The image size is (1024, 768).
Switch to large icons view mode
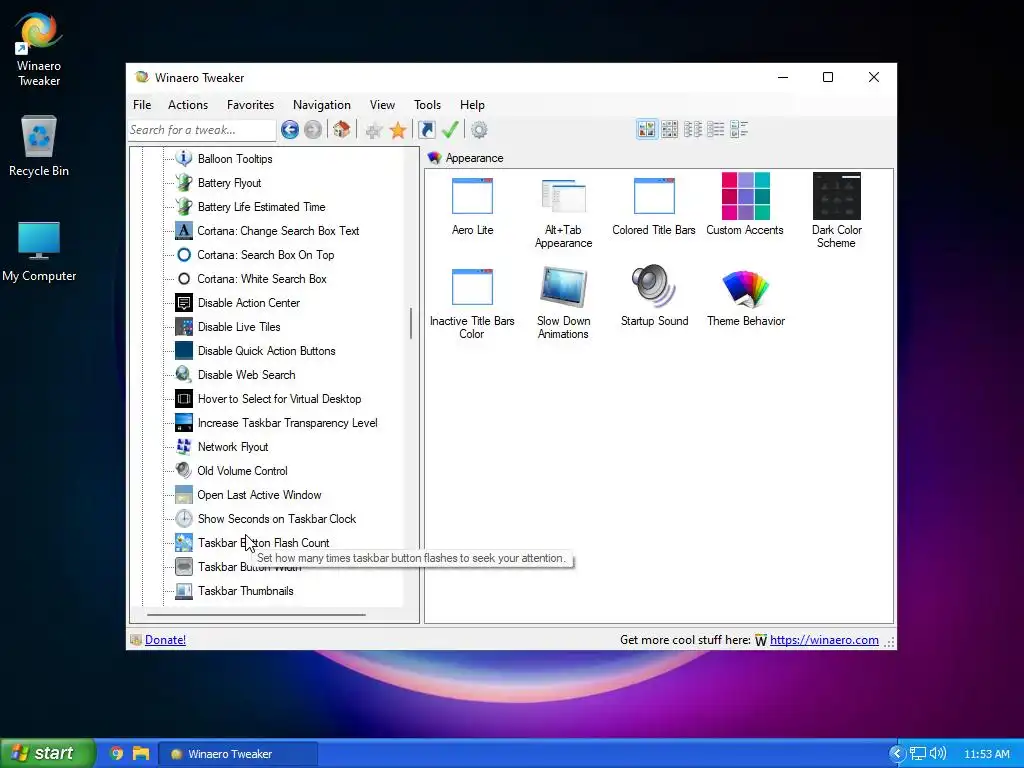pos(647,129)
